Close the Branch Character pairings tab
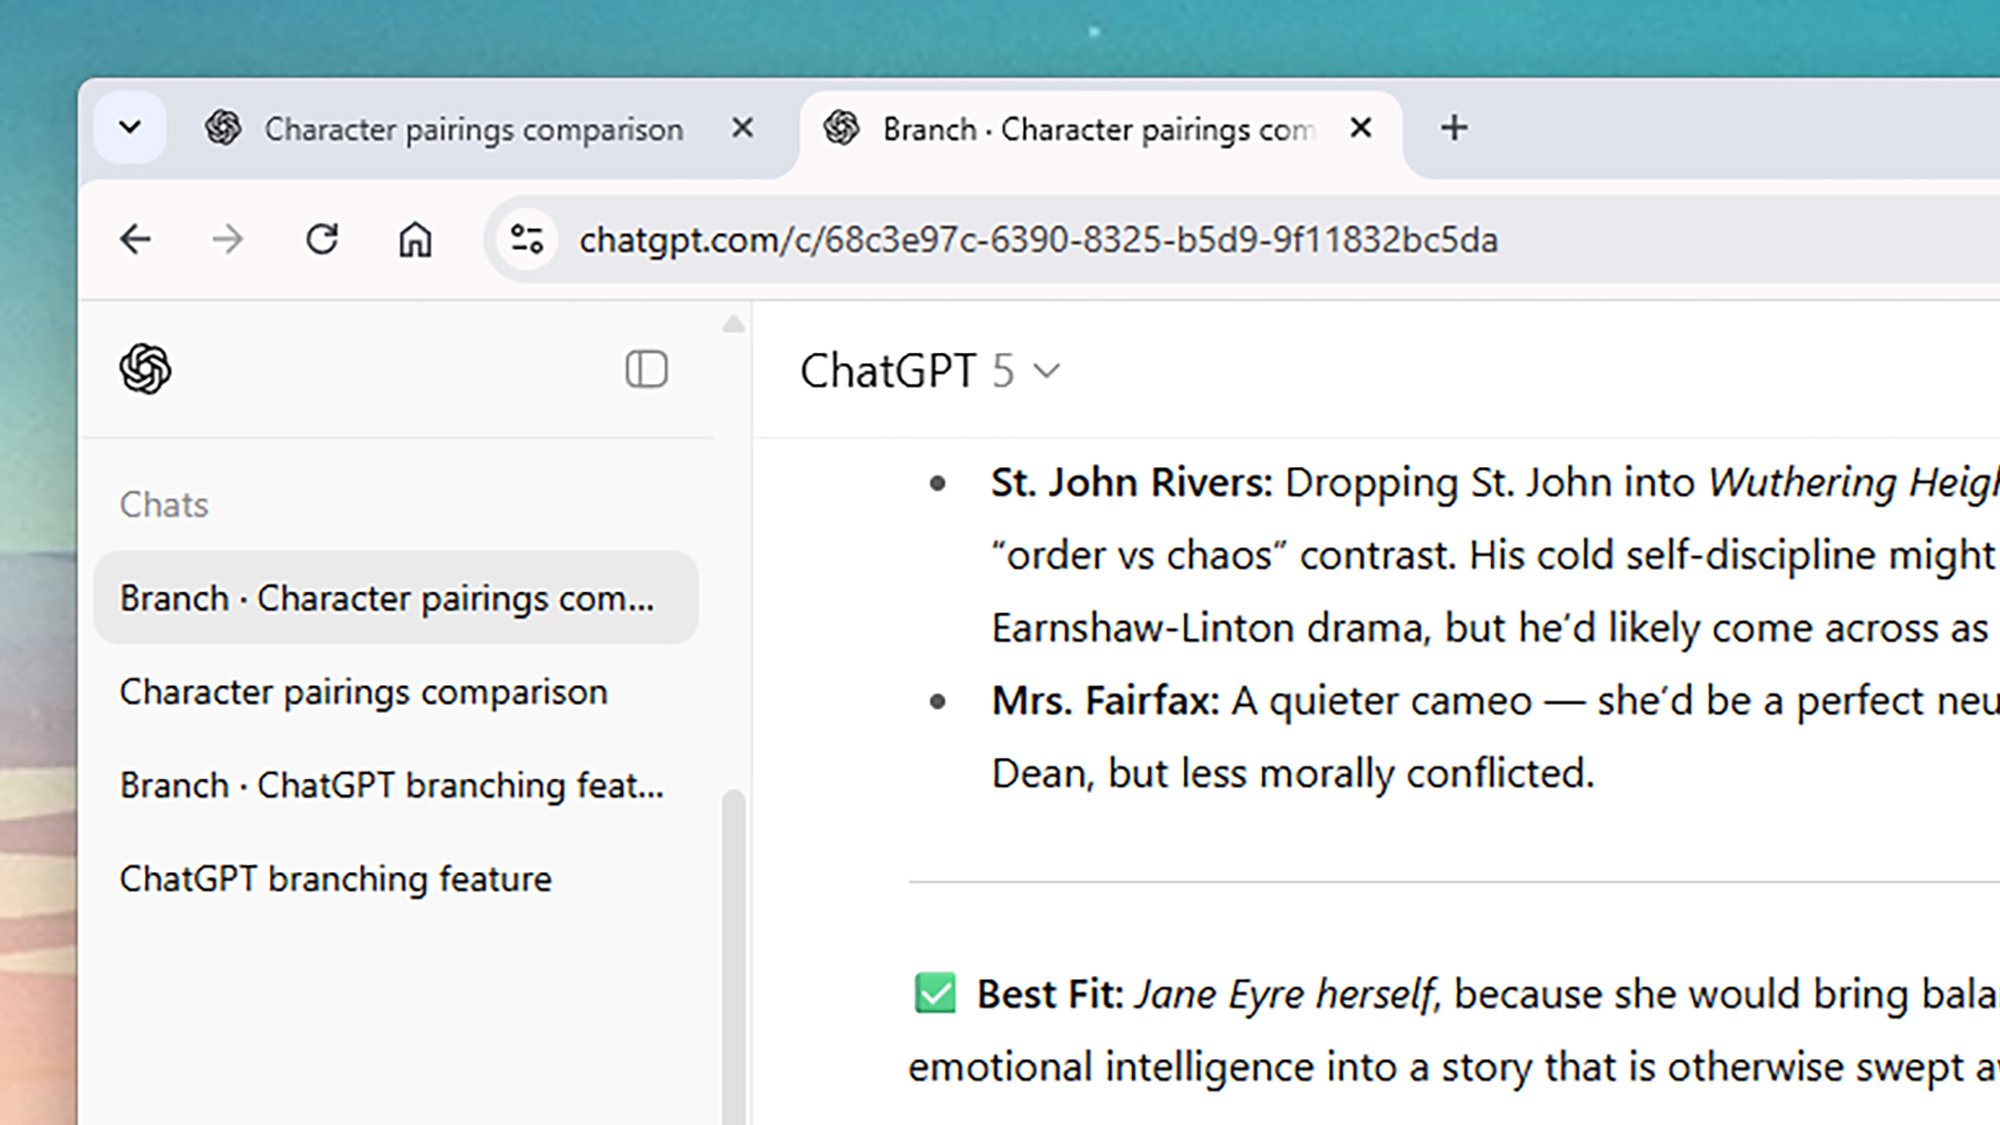 1360,128
